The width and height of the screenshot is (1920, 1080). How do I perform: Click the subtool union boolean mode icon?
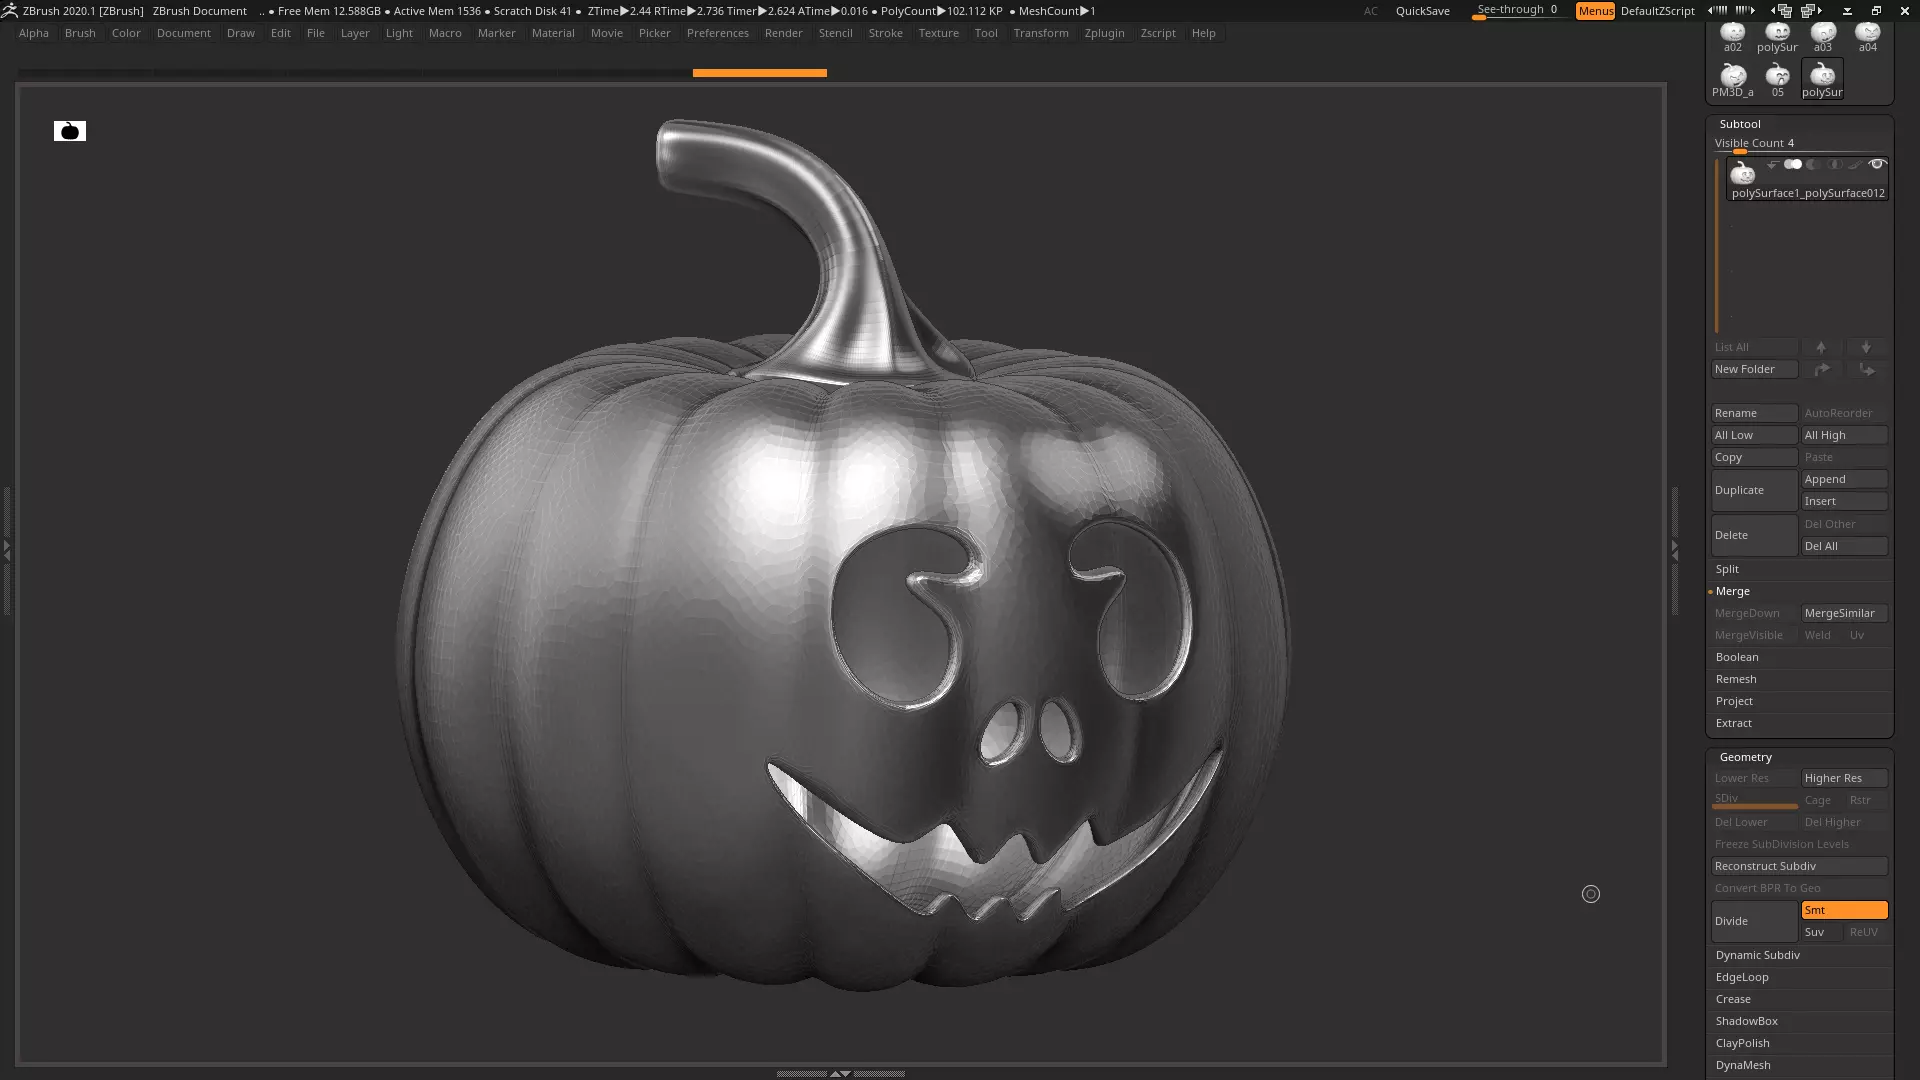1793,164
